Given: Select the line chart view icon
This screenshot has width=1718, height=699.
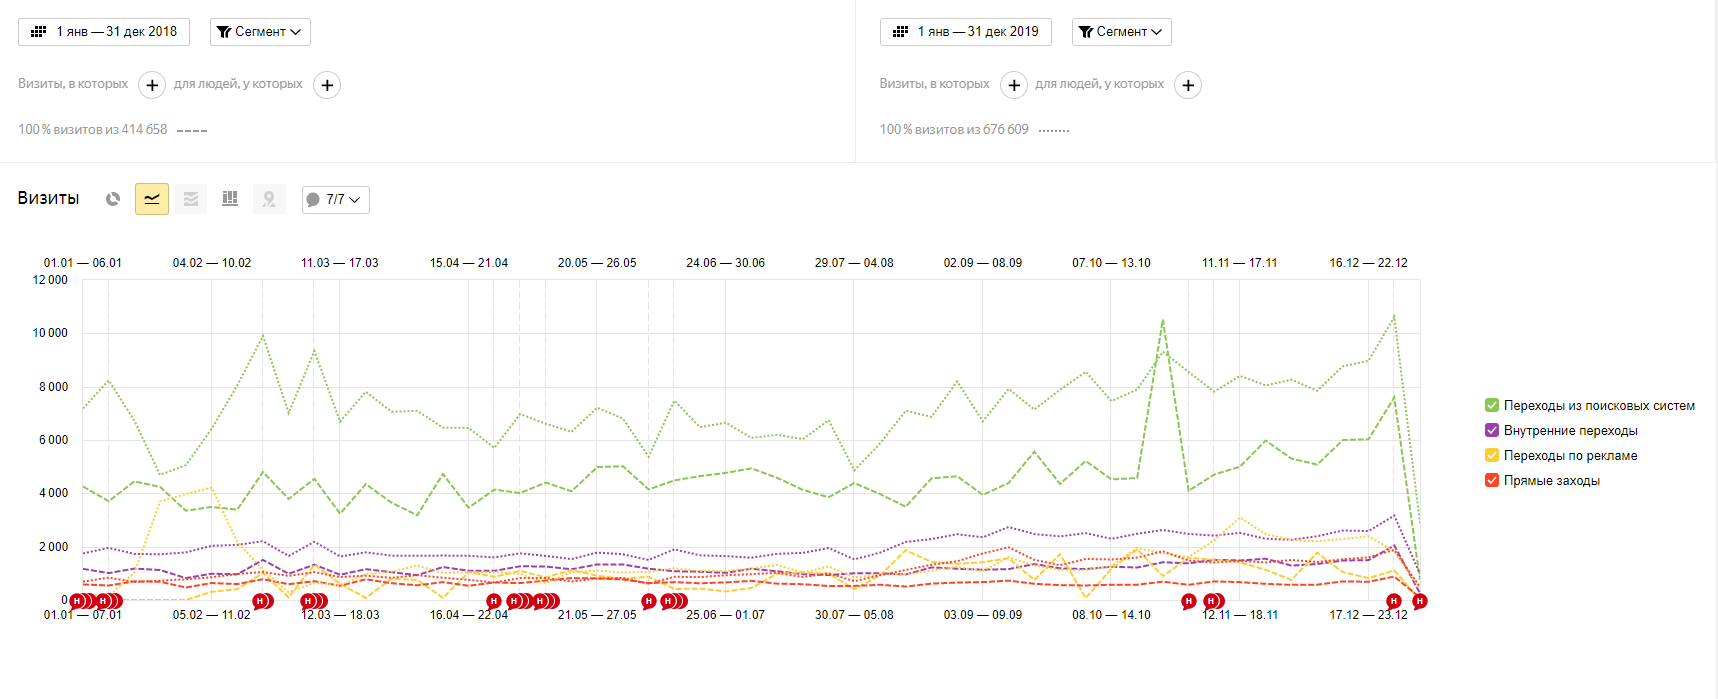Looking at the screenshot, I should pyautogui.click(x=152, y=199).
